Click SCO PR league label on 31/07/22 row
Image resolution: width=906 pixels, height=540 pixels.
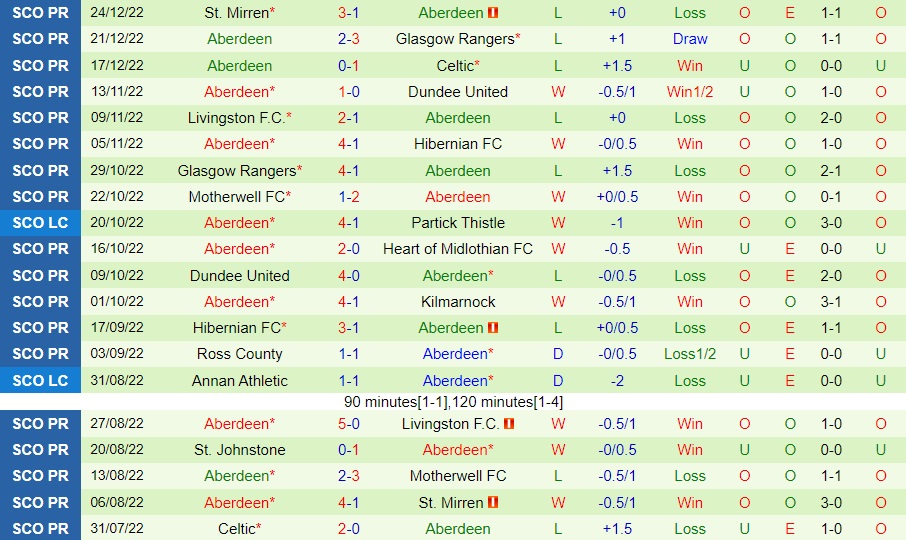pos(40,528)
